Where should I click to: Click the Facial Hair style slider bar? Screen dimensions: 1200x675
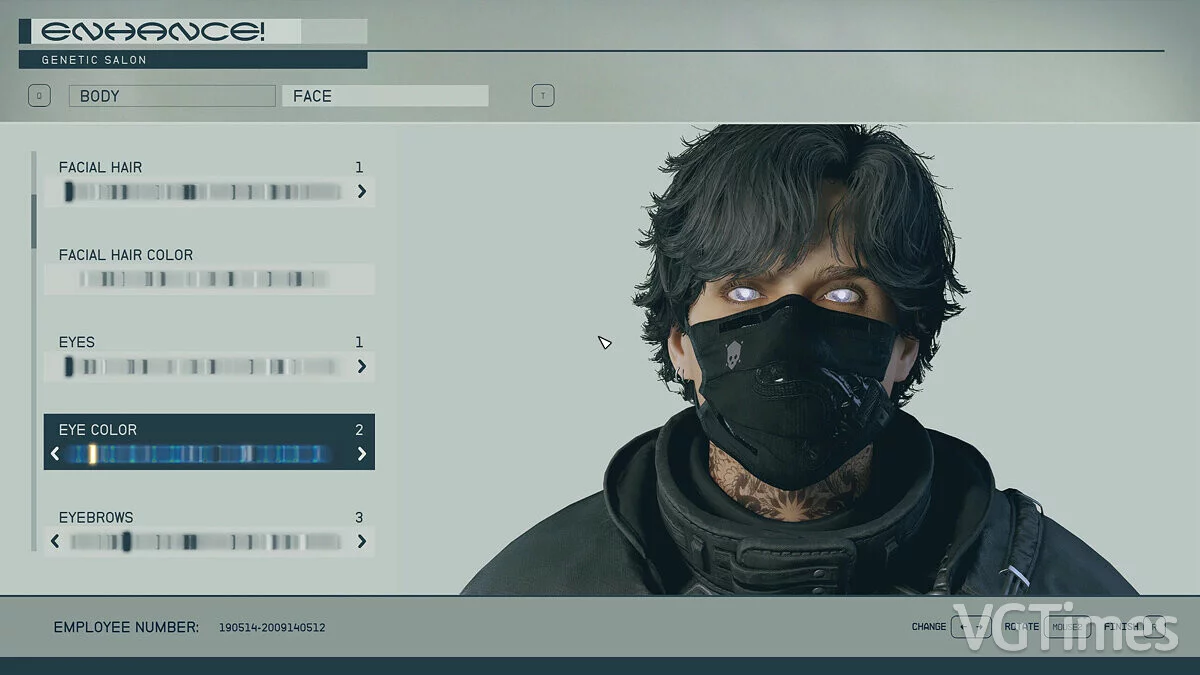click(x=205, y=191)
